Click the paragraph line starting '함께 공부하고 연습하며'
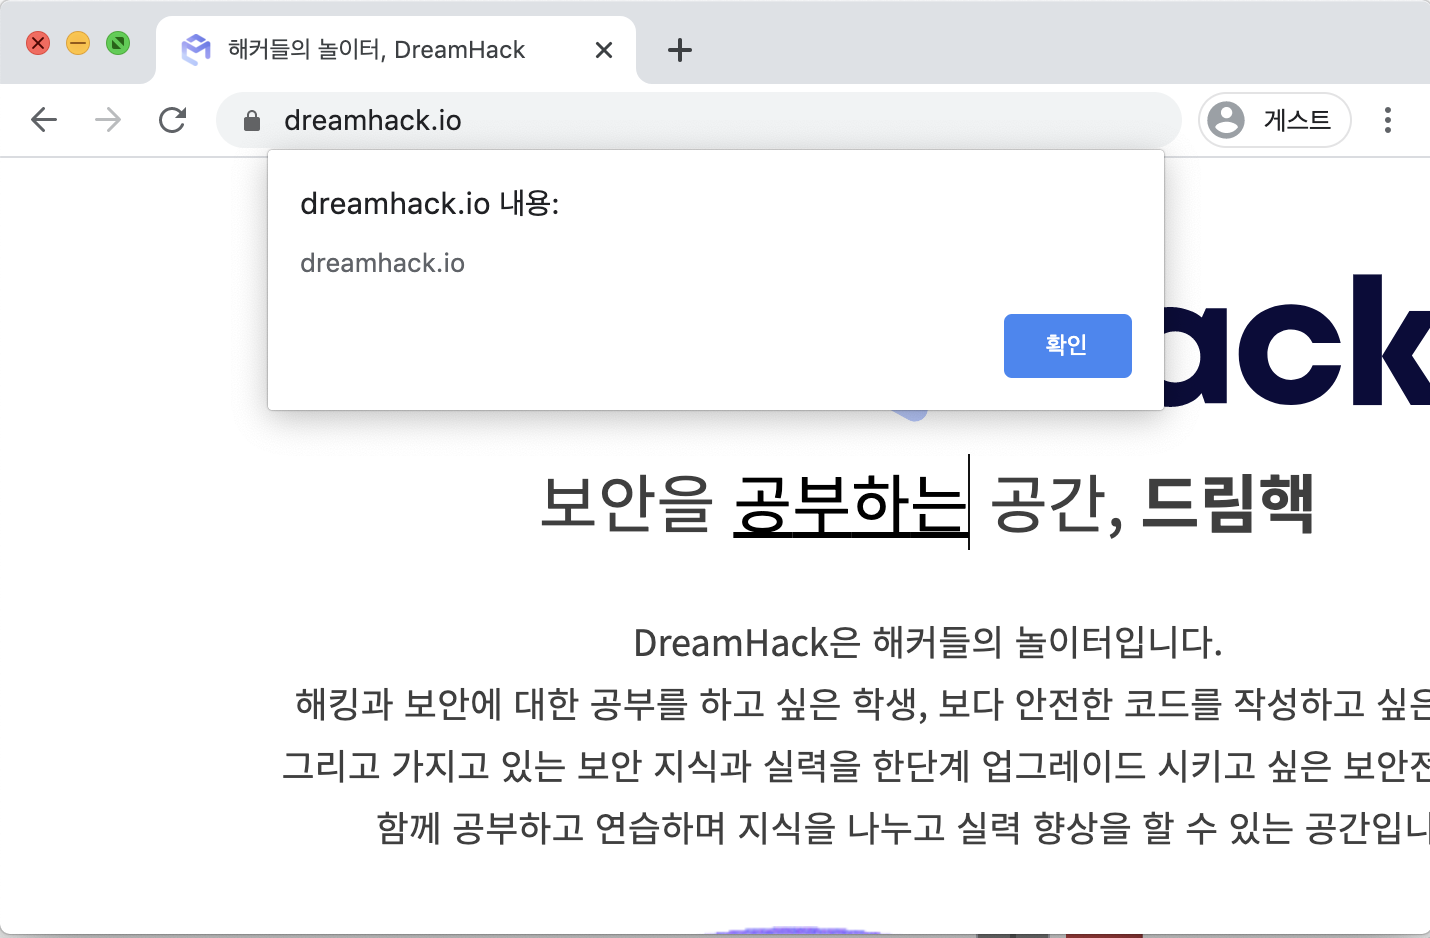Screen dimensions: 1430x938 coord(903,828)
